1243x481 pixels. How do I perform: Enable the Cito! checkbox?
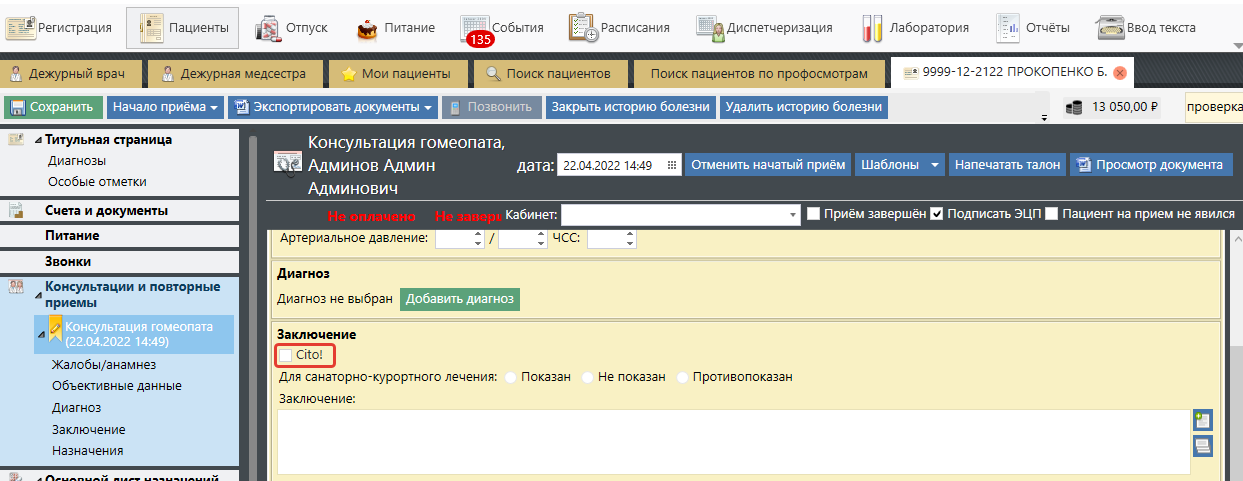287,355
